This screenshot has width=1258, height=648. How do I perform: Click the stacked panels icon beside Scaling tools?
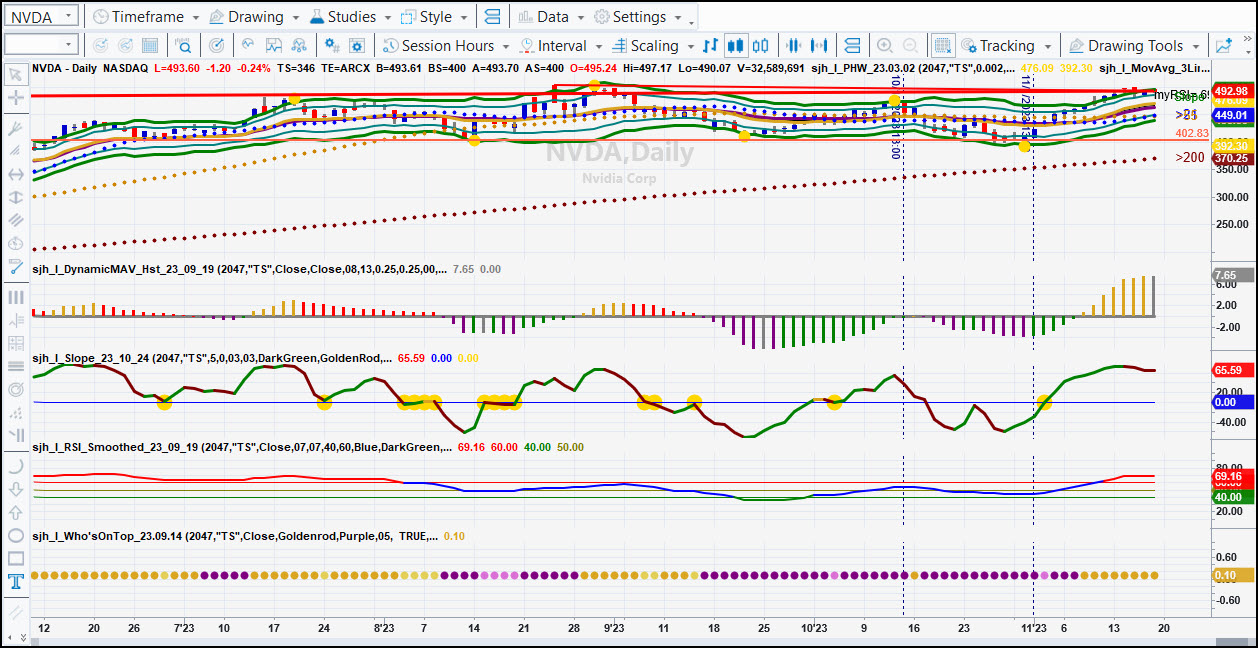click(852, 46)
